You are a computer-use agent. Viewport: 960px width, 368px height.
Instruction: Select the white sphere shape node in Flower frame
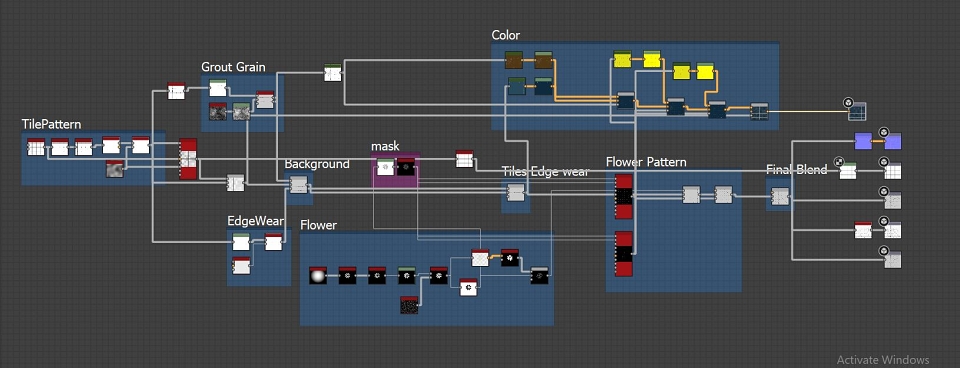[x=318, y=276]
